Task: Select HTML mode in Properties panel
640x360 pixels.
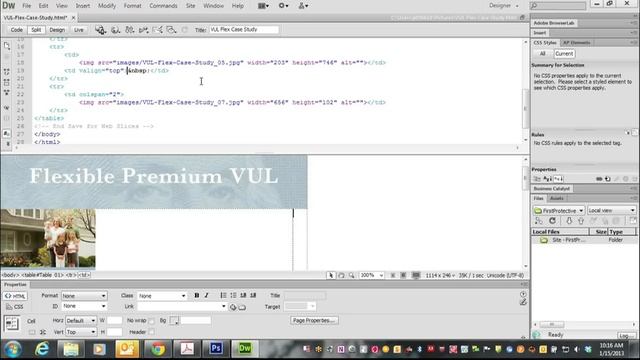Action: point(15,296)
